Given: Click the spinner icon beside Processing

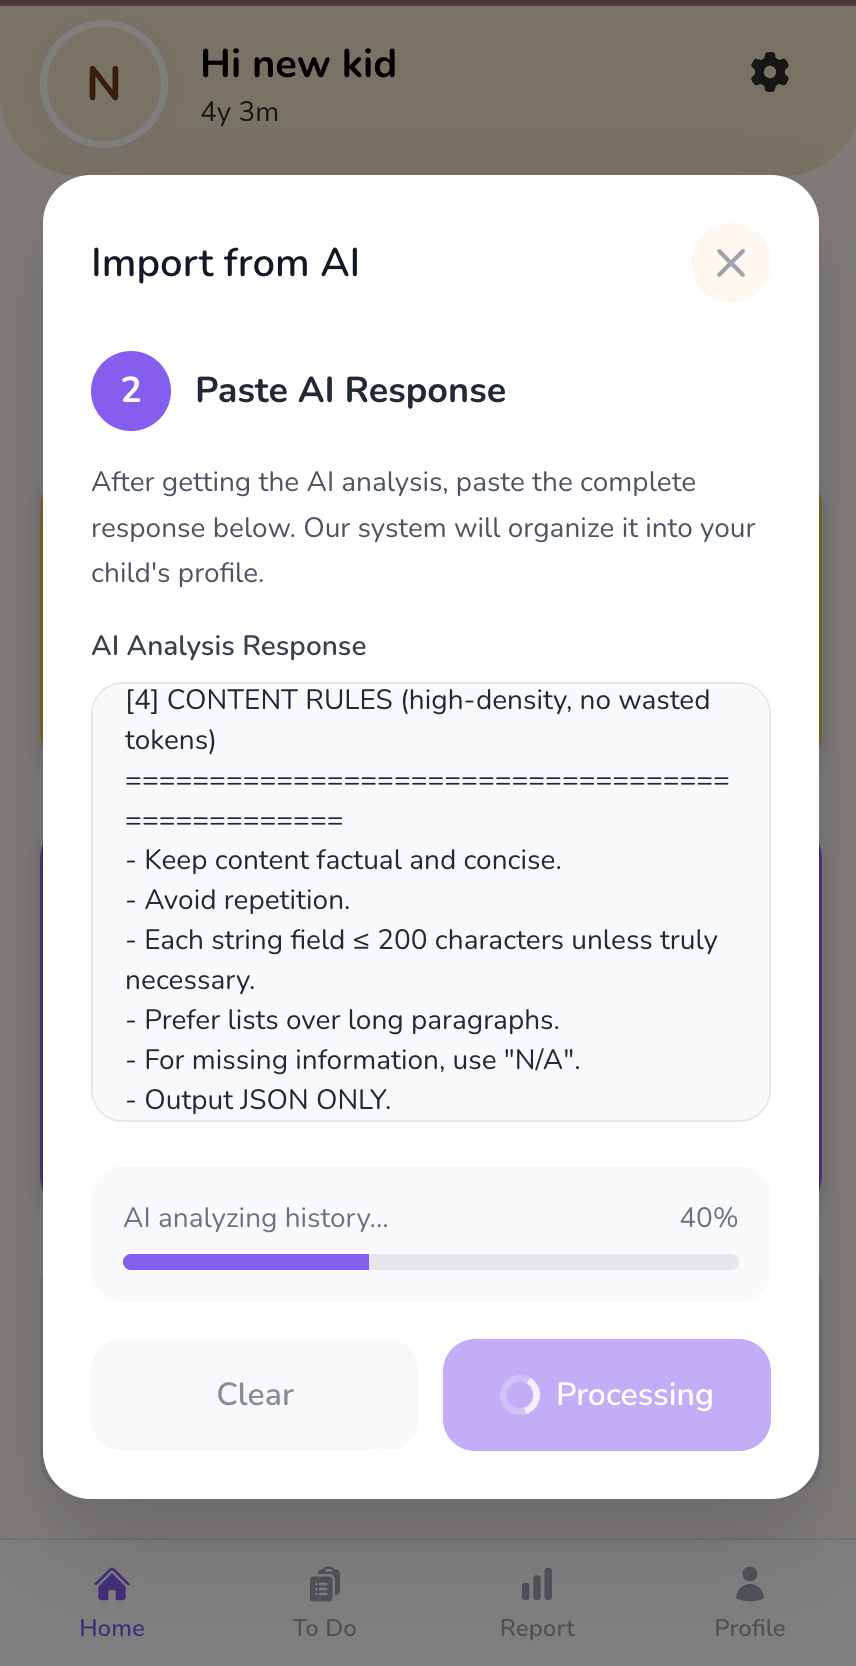Looking at the screenshot, I should [x=520, y=1395].
